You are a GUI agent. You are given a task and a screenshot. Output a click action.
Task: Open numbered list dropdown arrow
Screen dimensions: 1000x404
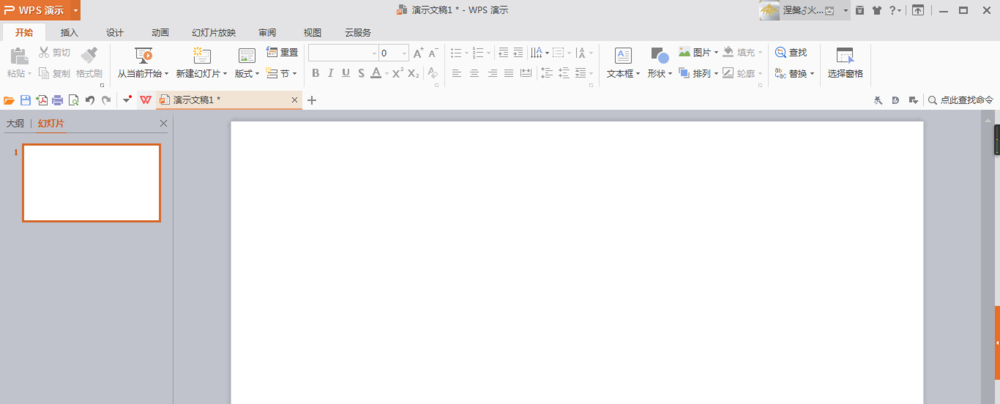pyautogui.click(x=489, y=53)
